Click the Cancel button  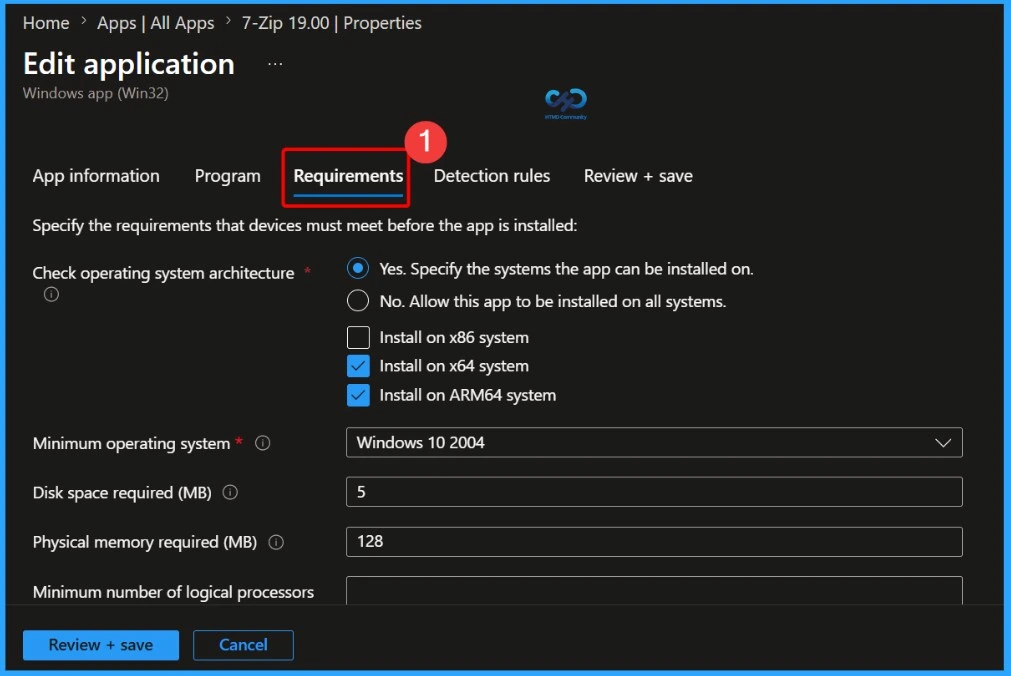pos(243,645)
